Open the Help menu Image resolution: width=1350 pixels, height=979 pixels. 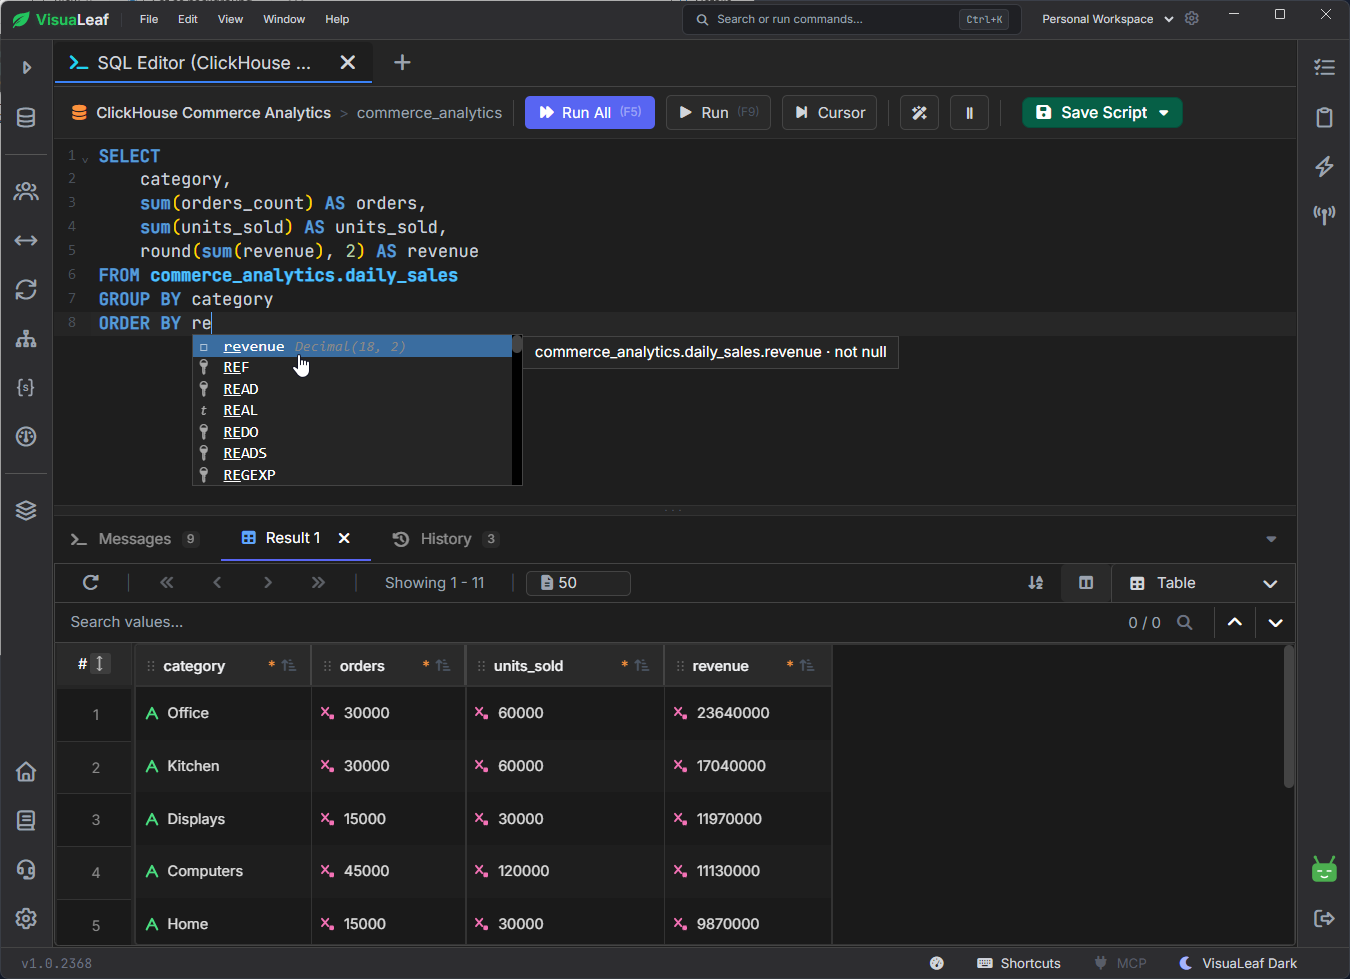click(337, 19)
